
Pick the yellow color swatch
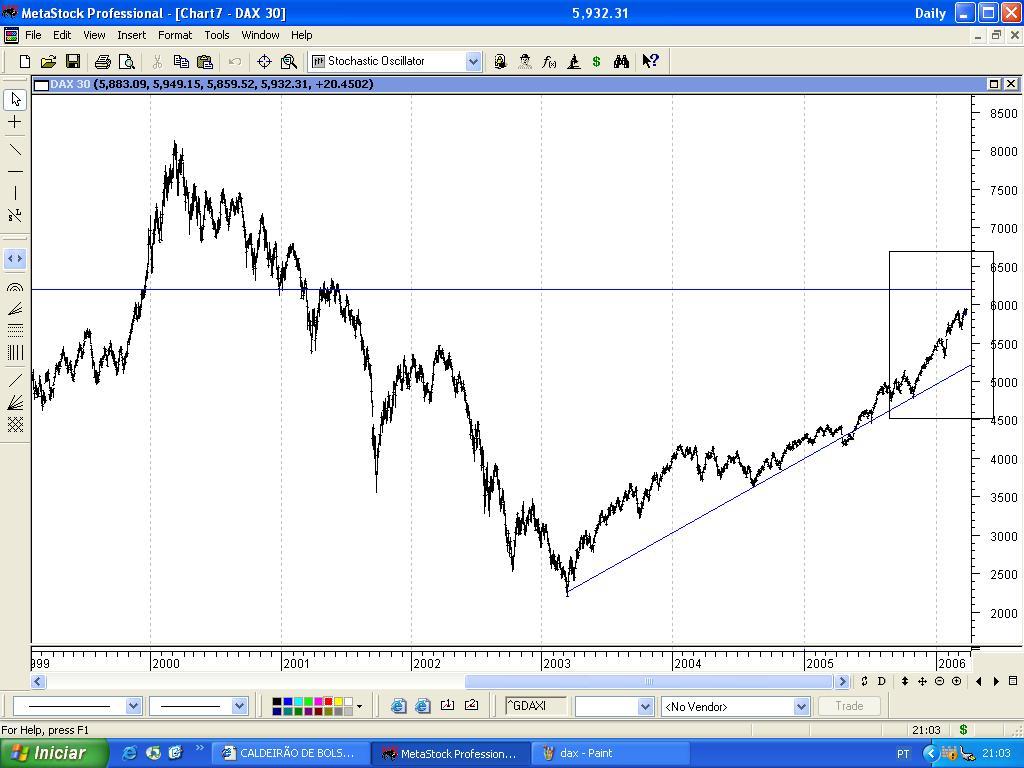[x=339, y=701]
